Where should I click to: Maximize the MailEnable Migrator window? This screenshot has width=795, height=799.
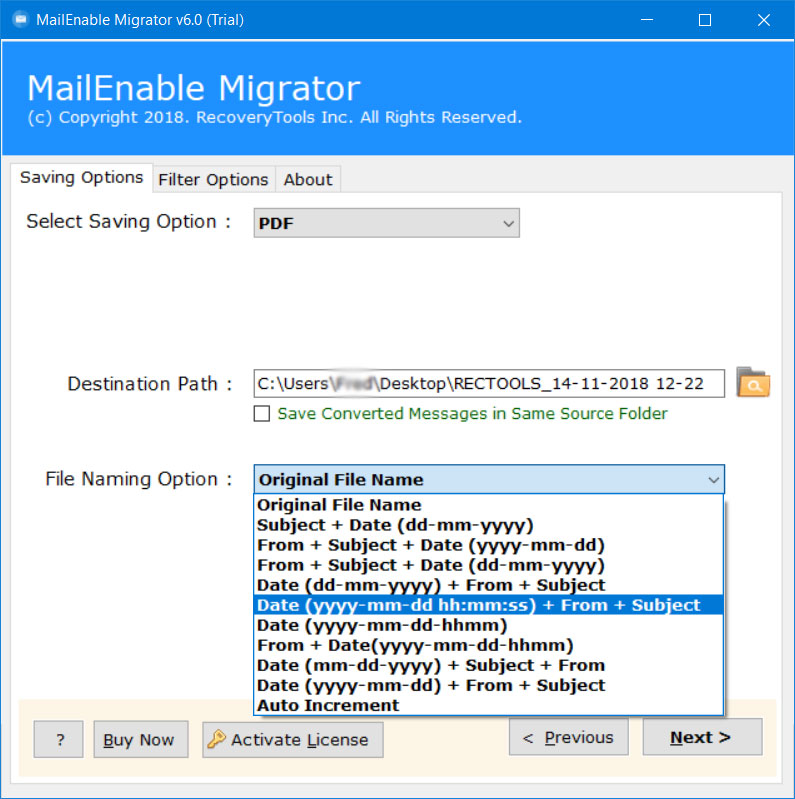pos(705,20)
